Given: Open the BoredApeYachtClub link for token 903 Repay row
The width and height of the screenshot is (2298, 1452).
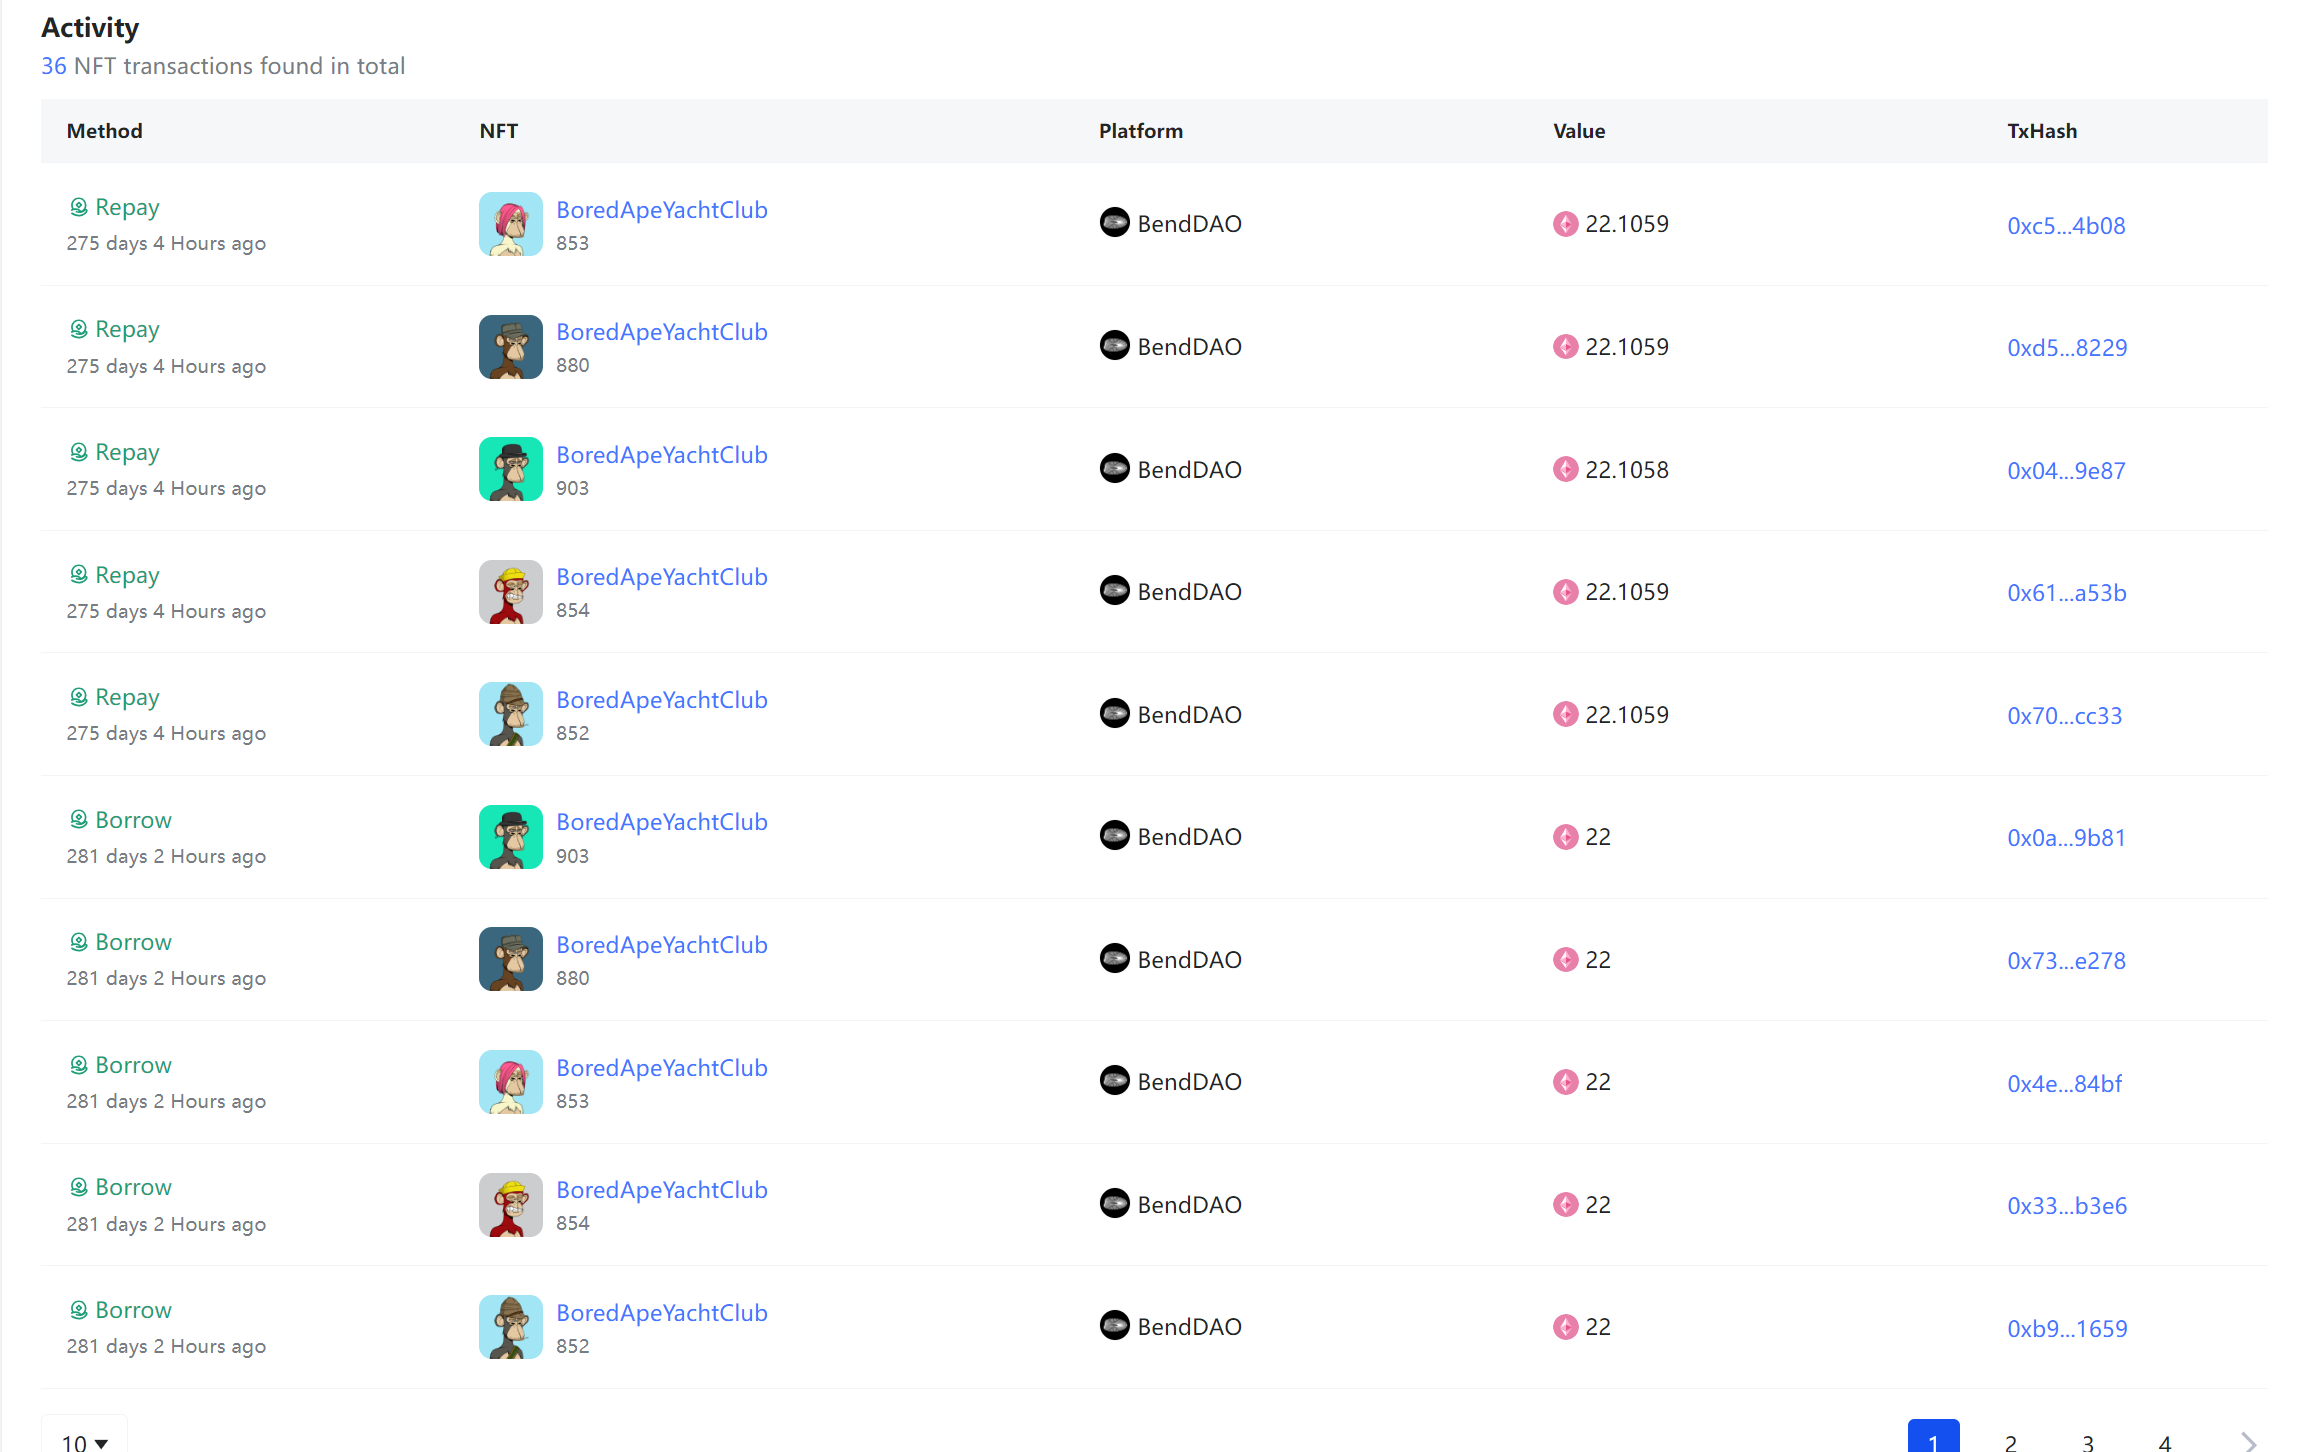Looking at the screenshot, I should [661, 455].
